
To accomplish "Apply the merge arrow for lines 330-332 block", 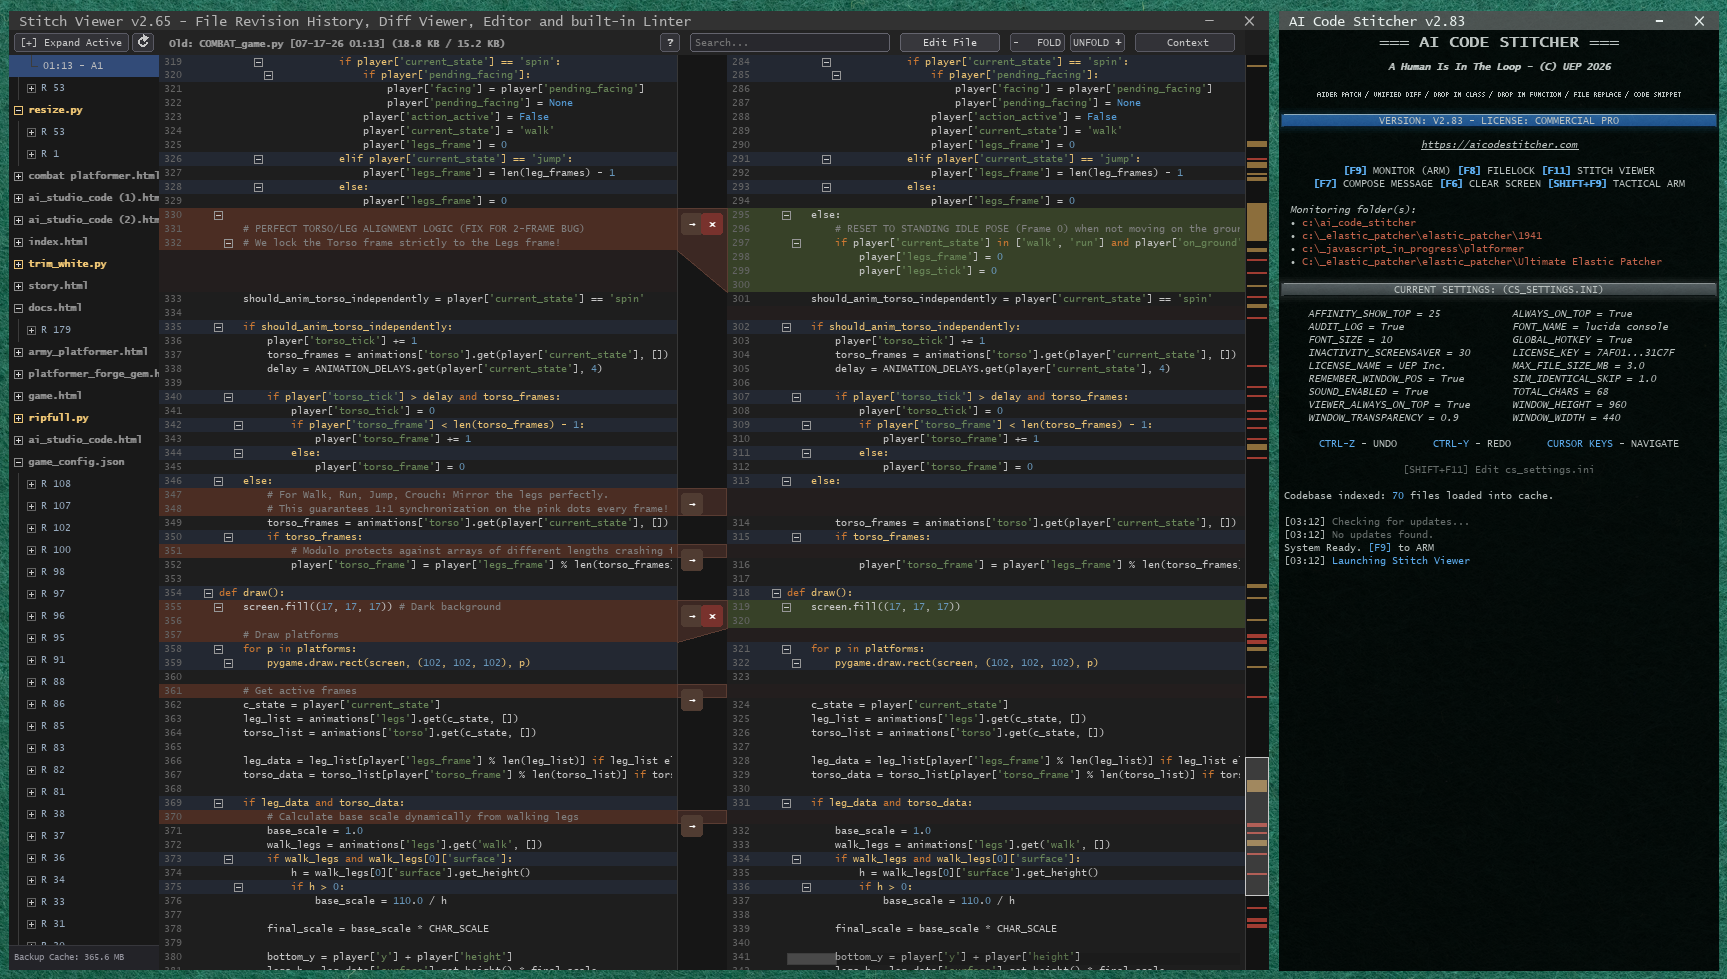I will 692,224.
